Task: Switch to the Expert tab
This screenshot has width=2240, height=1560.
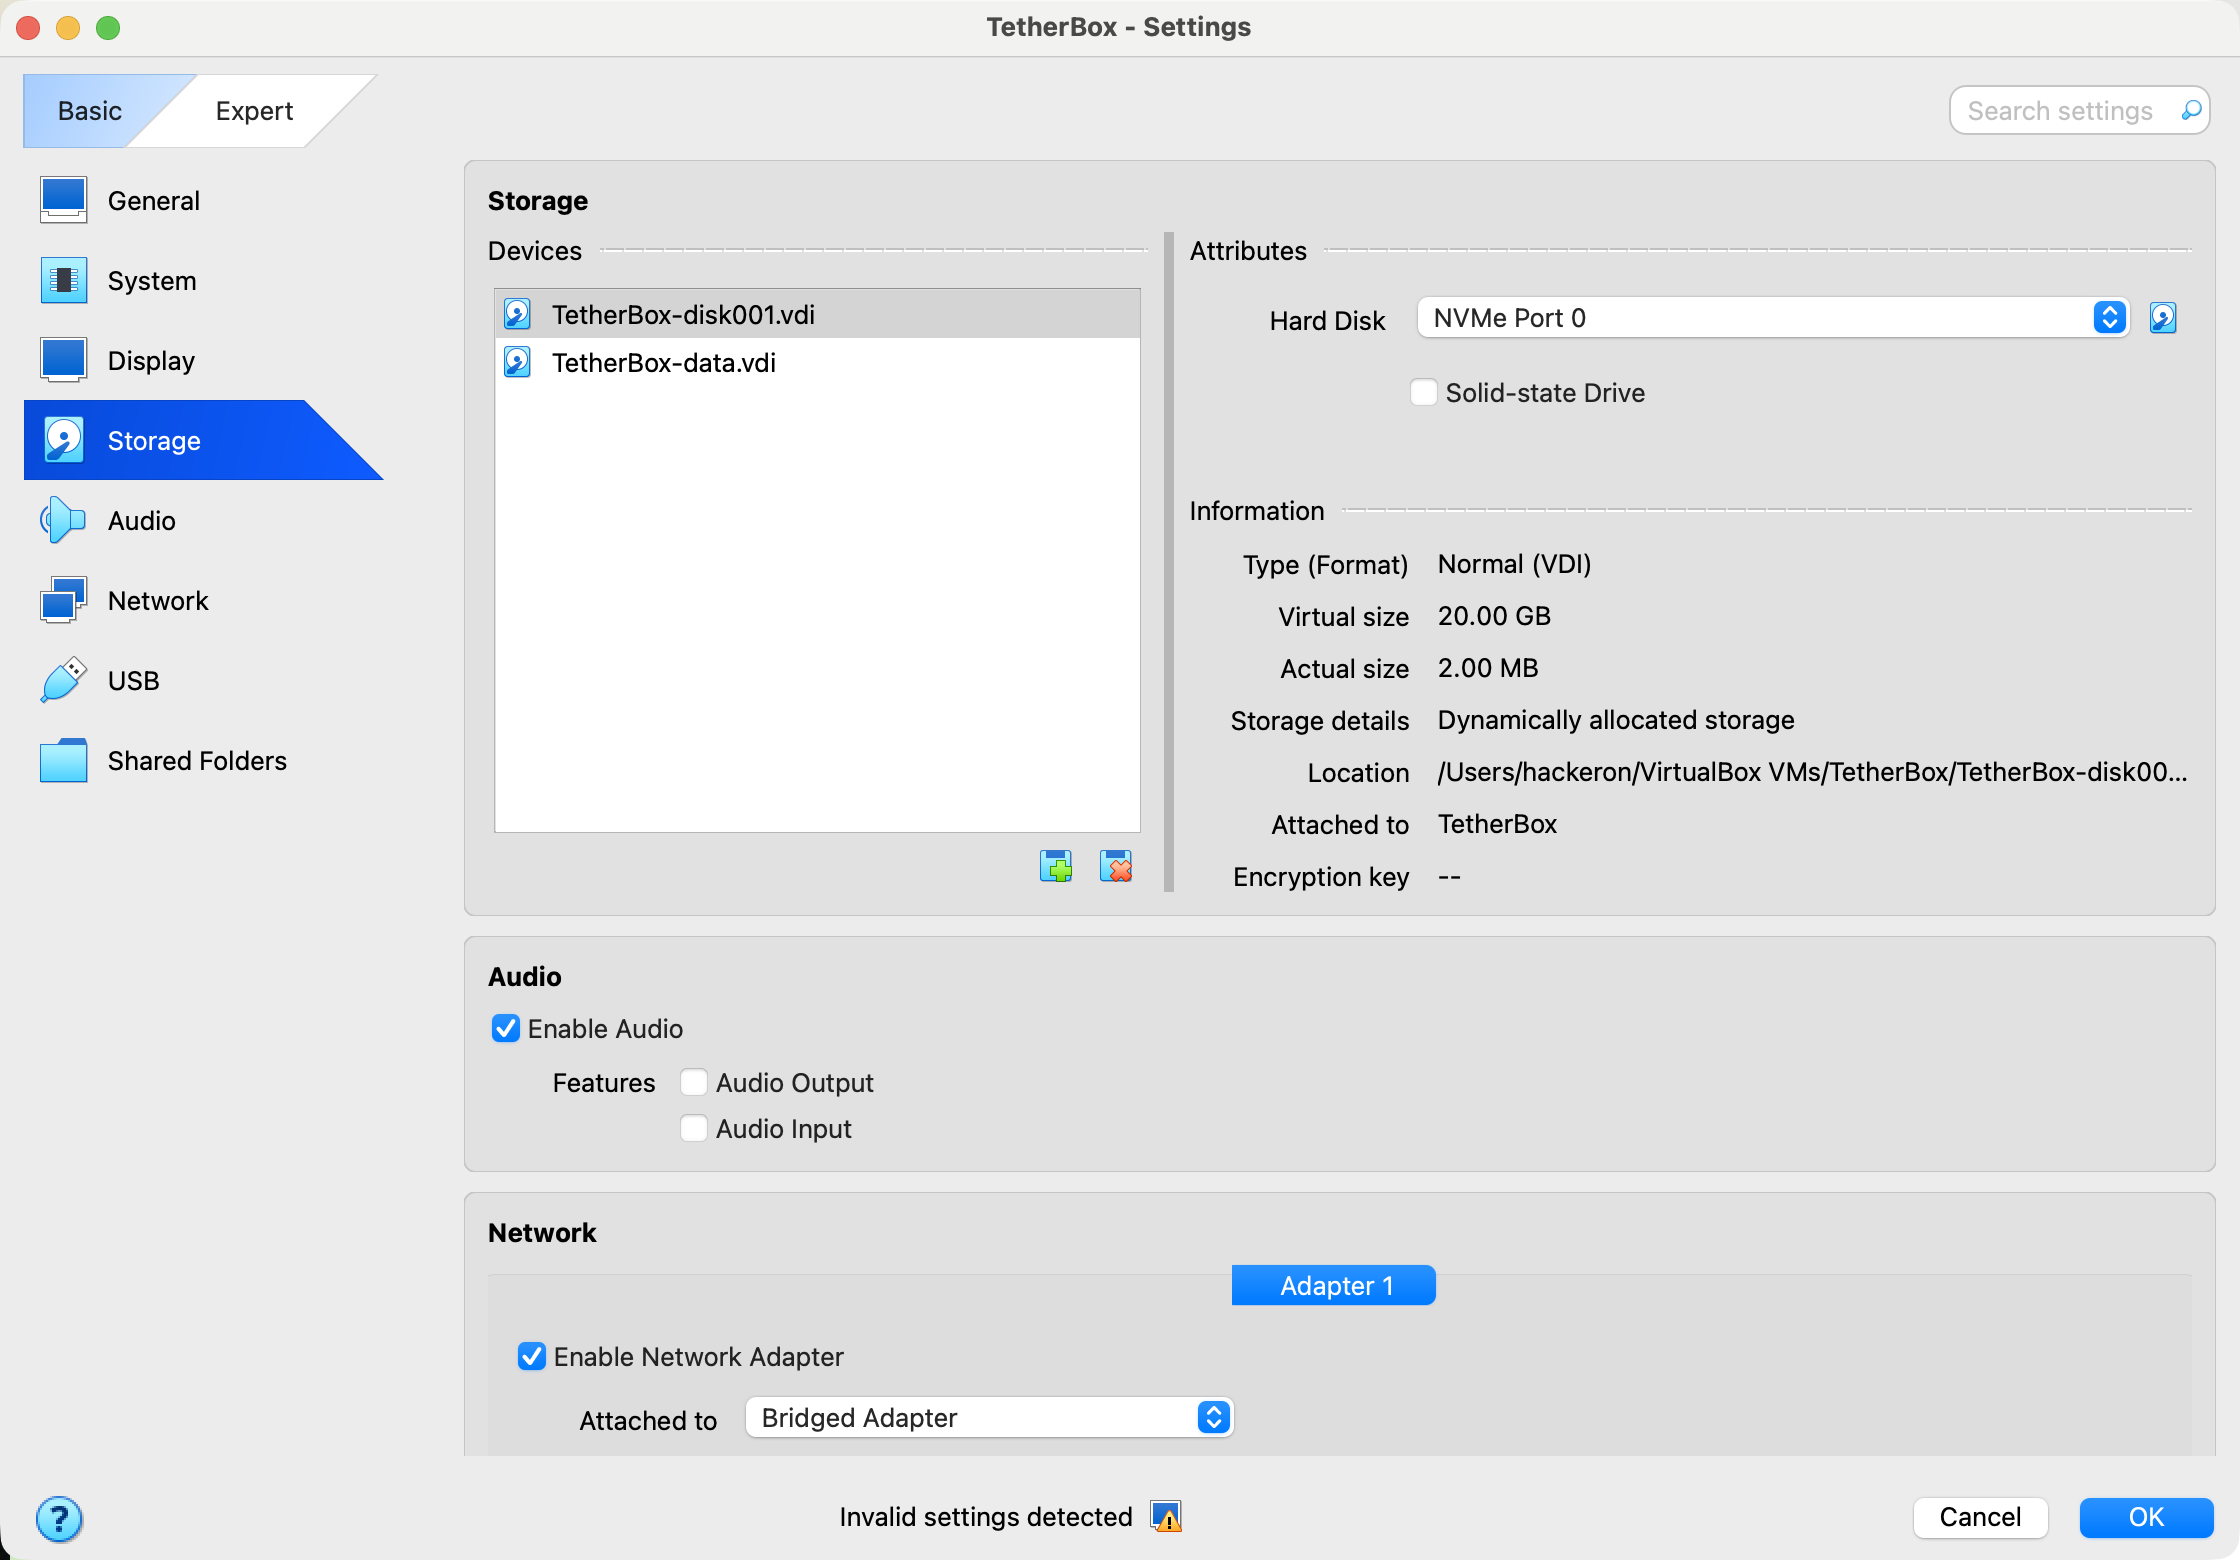Action: pyautogui.click(x=254, y=110)
